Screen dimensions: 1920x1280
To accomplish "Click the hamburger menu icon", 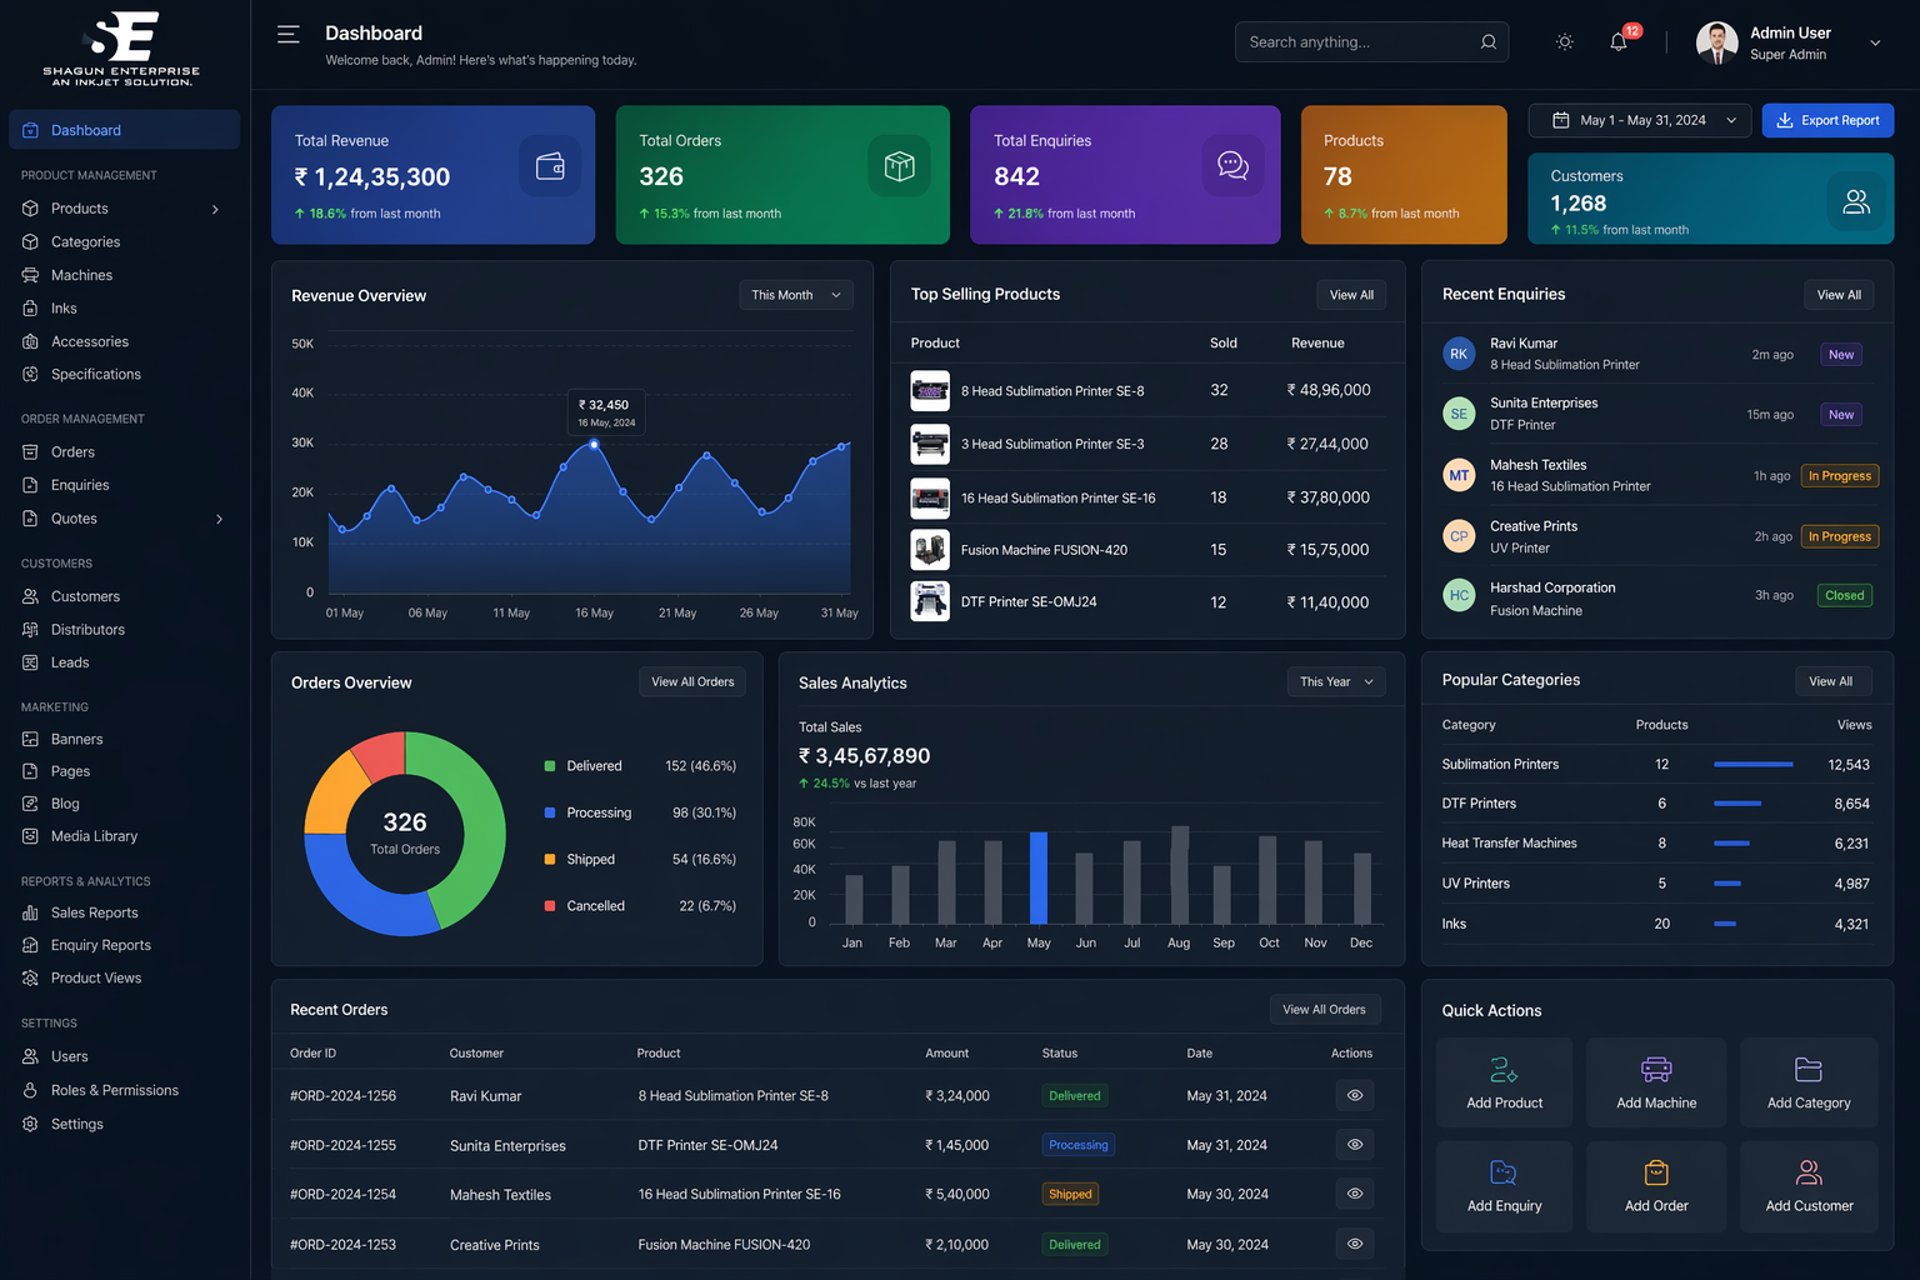I will [x=288, y=35].
